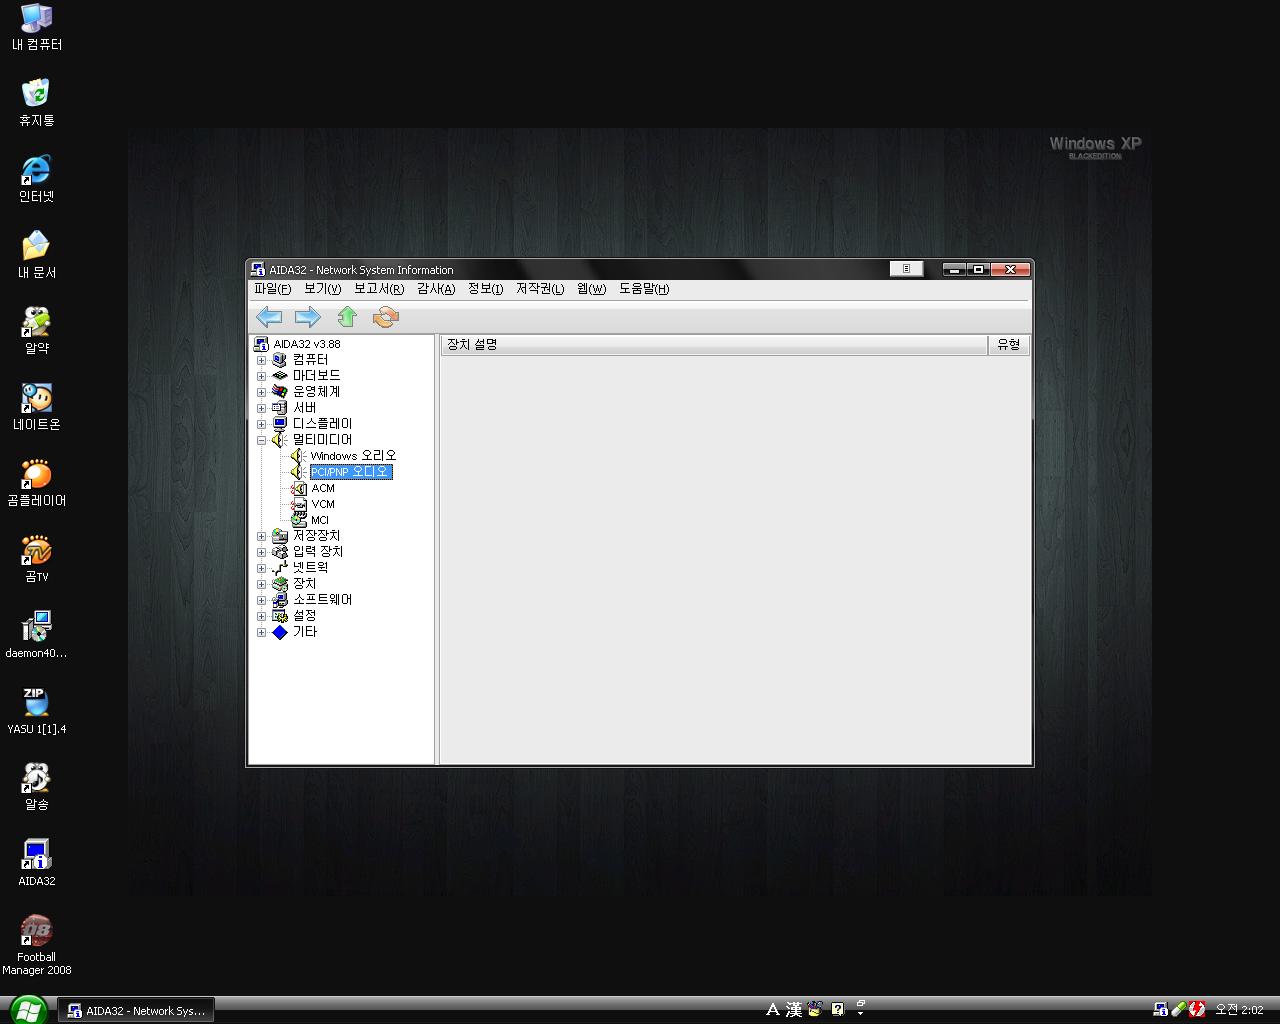The image size is (1280, 1024).
Task: Select the ACM codec icon
Action: (298, 488)
